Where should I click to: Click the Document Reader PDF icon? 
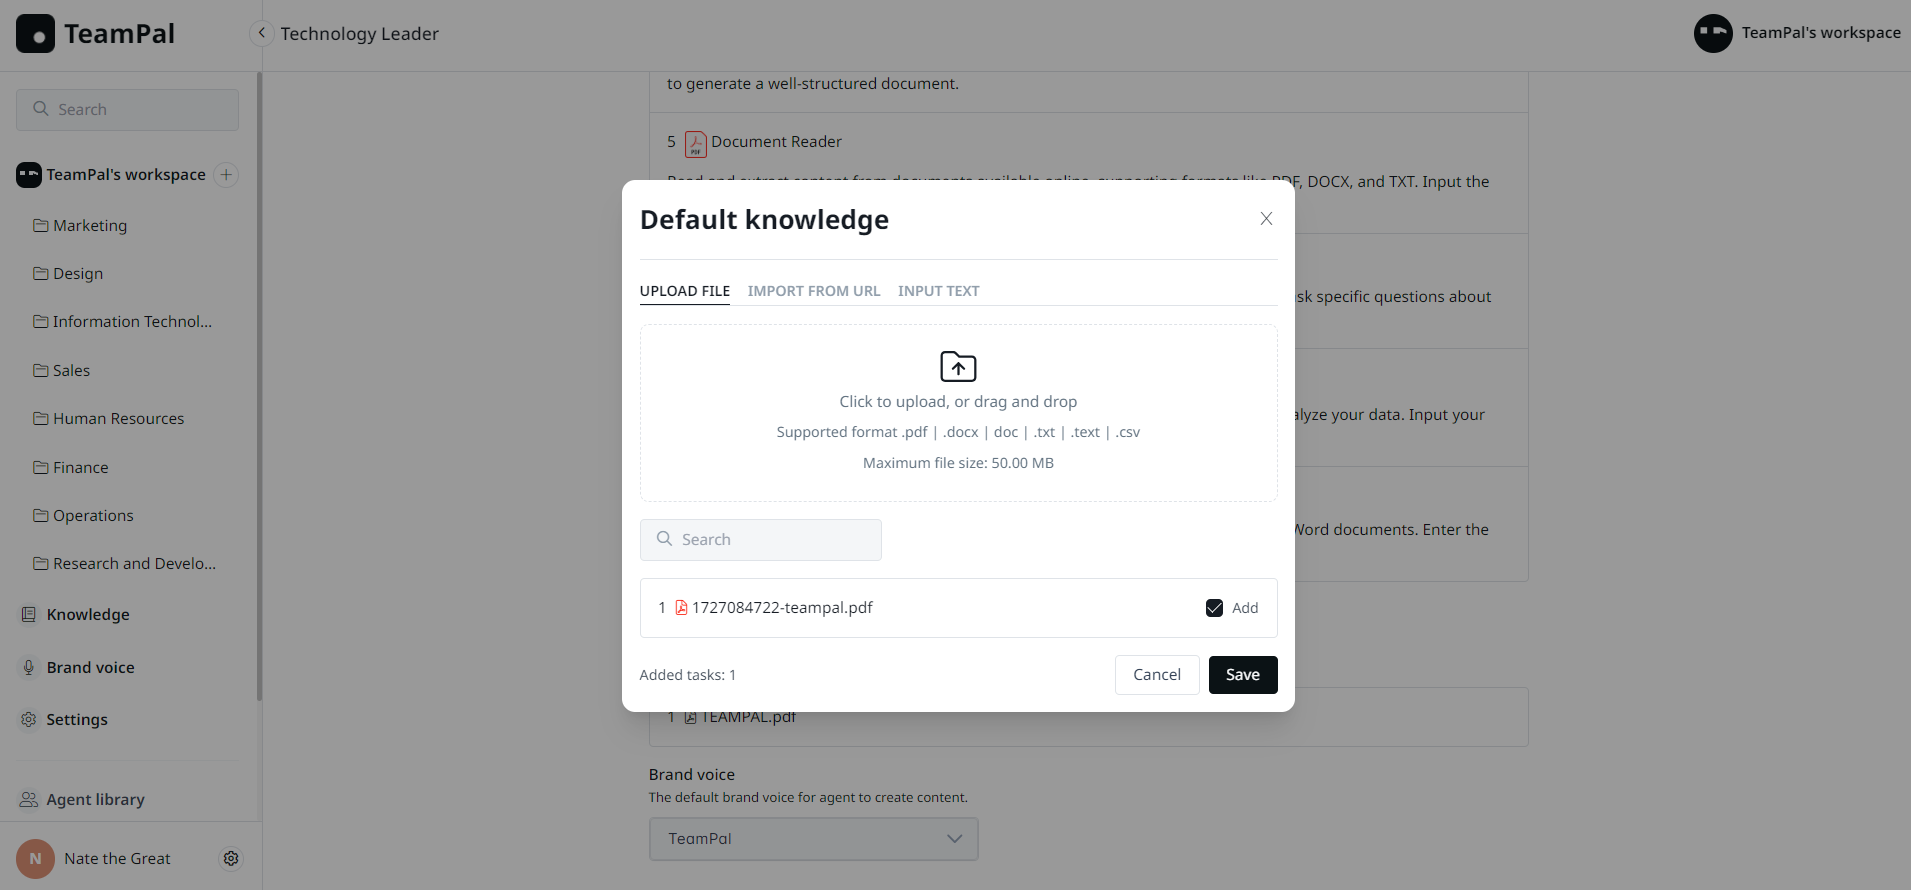pyautogui.click(x=695, y=144)
